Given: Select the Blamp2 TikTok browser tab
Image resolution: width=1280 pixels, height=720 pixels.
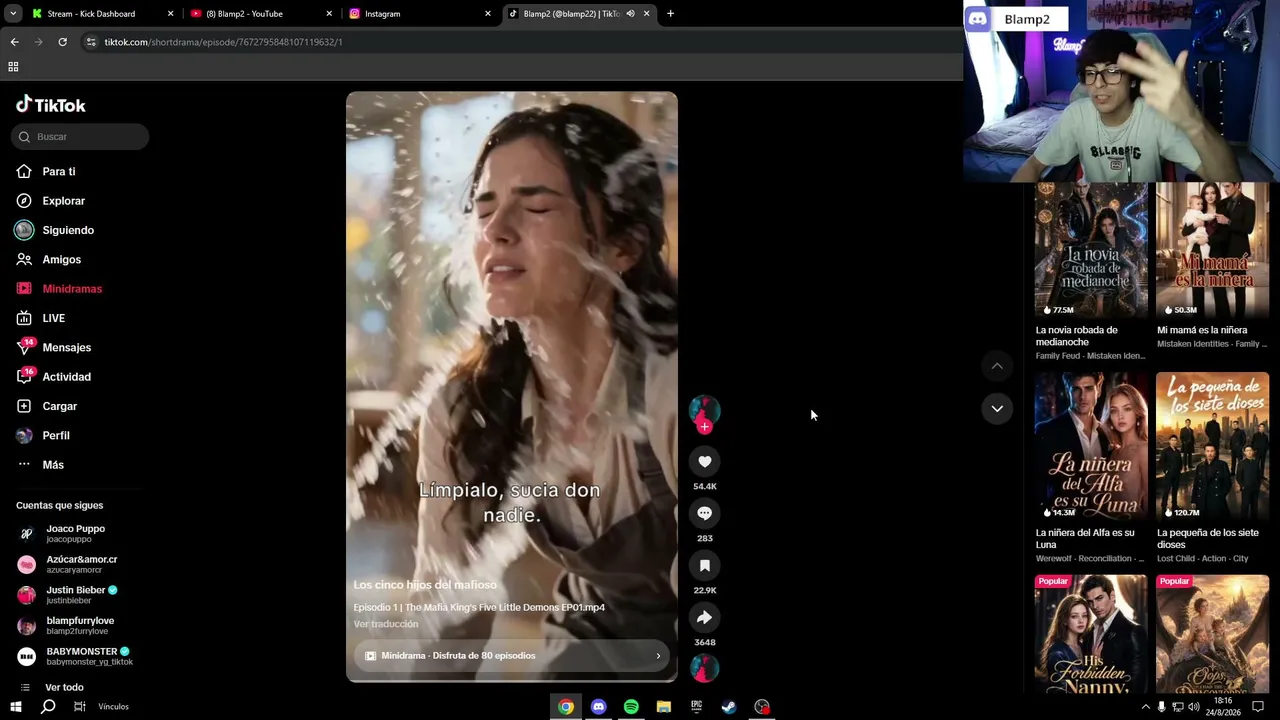Looking at the screenshot, I should click(x=579, y=14).
